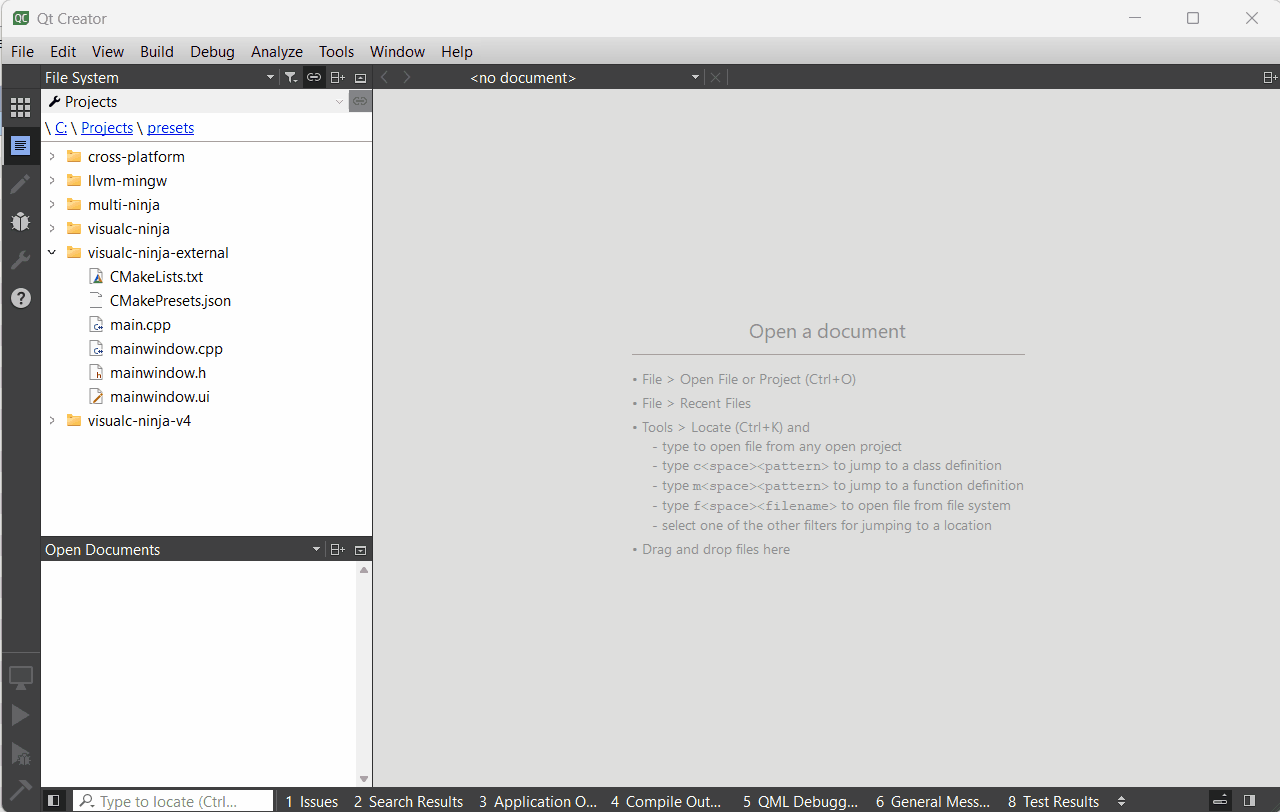Click the presets breadcrumb link
Image resolution: width=1280 pixels, height=812 pixels.
(x=169, y=127)
